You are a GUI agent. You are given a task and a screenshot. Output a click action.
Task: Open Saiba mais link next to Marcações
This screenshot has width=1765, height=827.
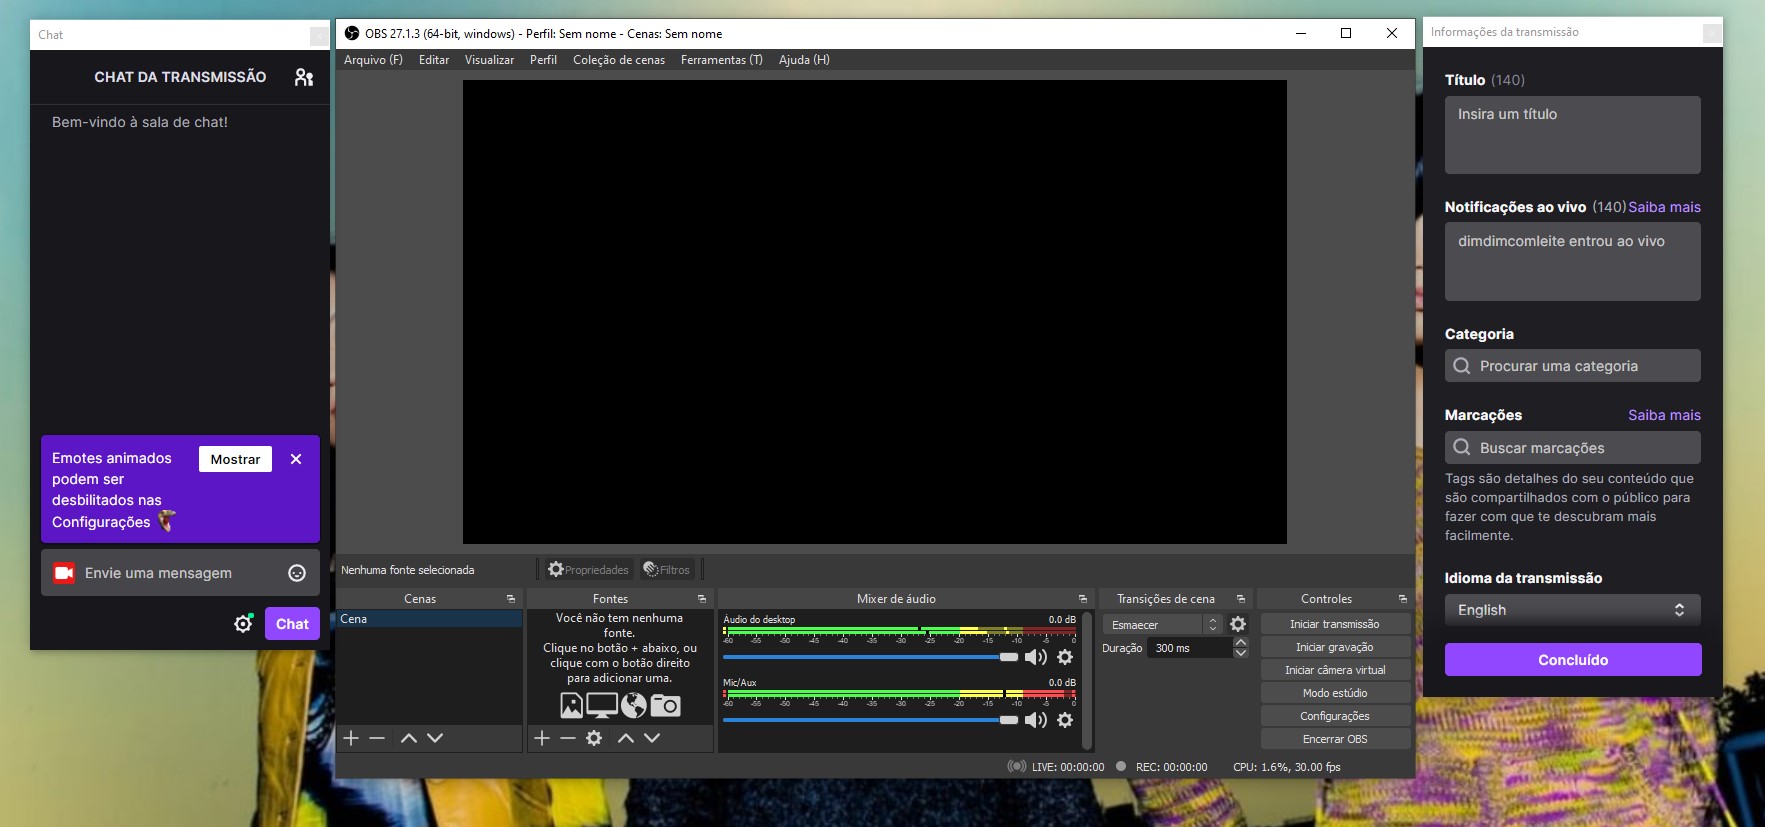click(1664, 415)
